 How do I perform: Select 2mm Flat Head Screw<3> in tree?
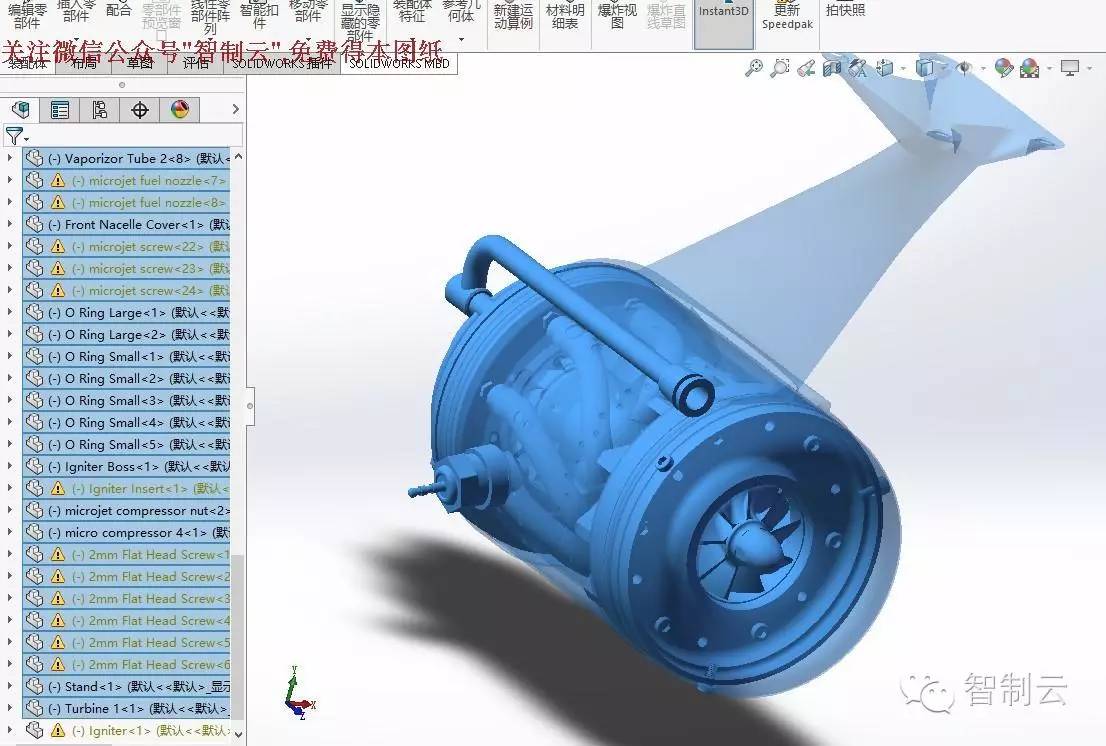click(126, 599)
